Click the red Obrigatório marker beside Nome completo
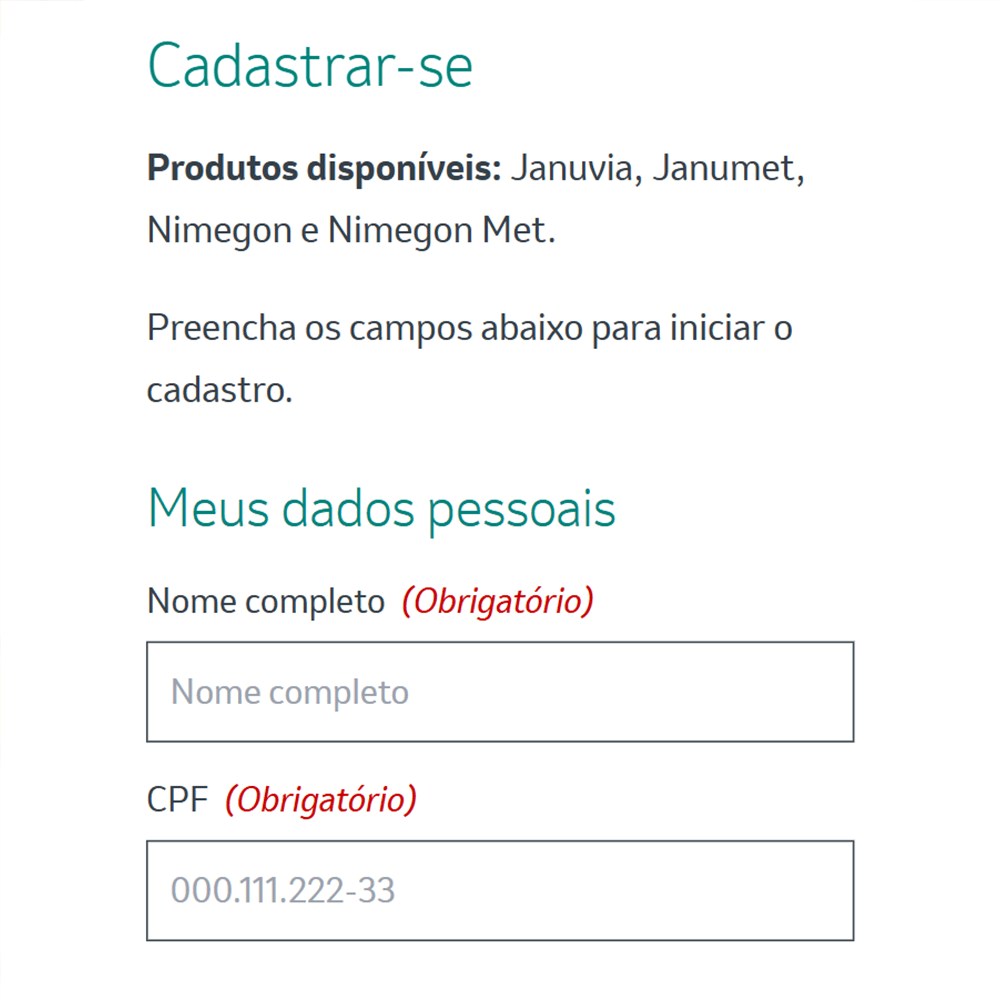Viewport: 1000px width, 1000px height. [498, 602]
